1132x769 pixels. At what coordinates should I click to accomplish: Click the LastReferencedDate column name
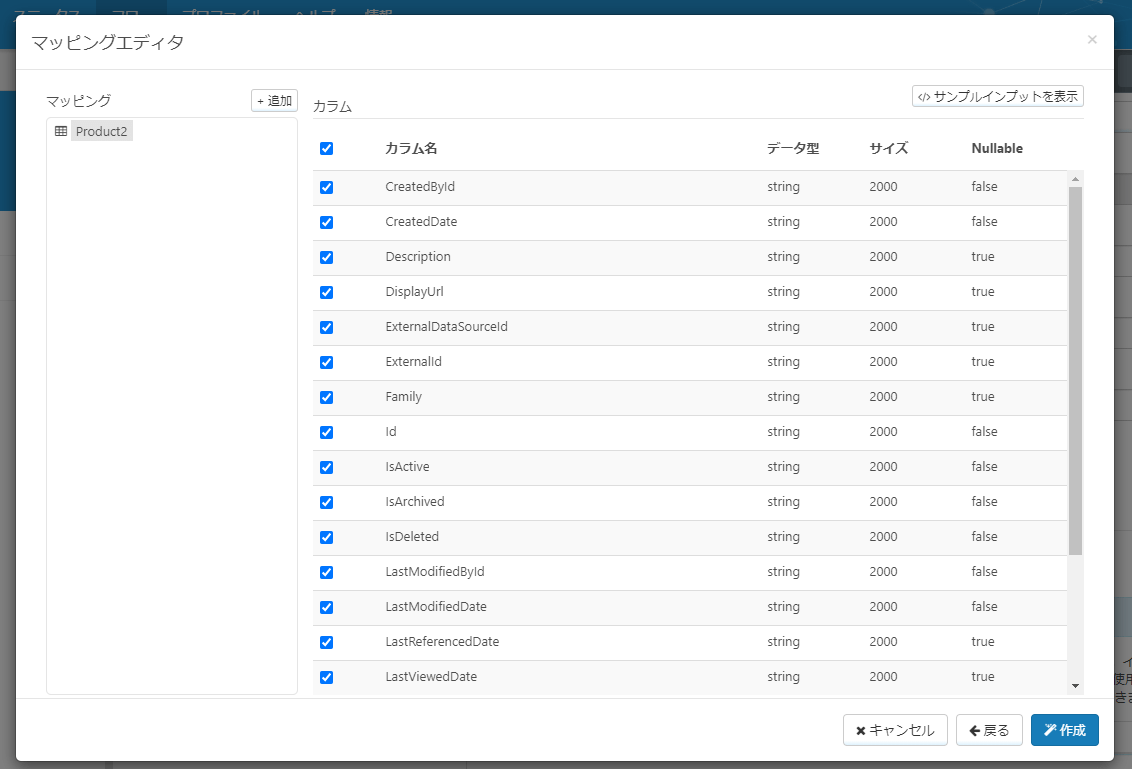coord(442,642)
